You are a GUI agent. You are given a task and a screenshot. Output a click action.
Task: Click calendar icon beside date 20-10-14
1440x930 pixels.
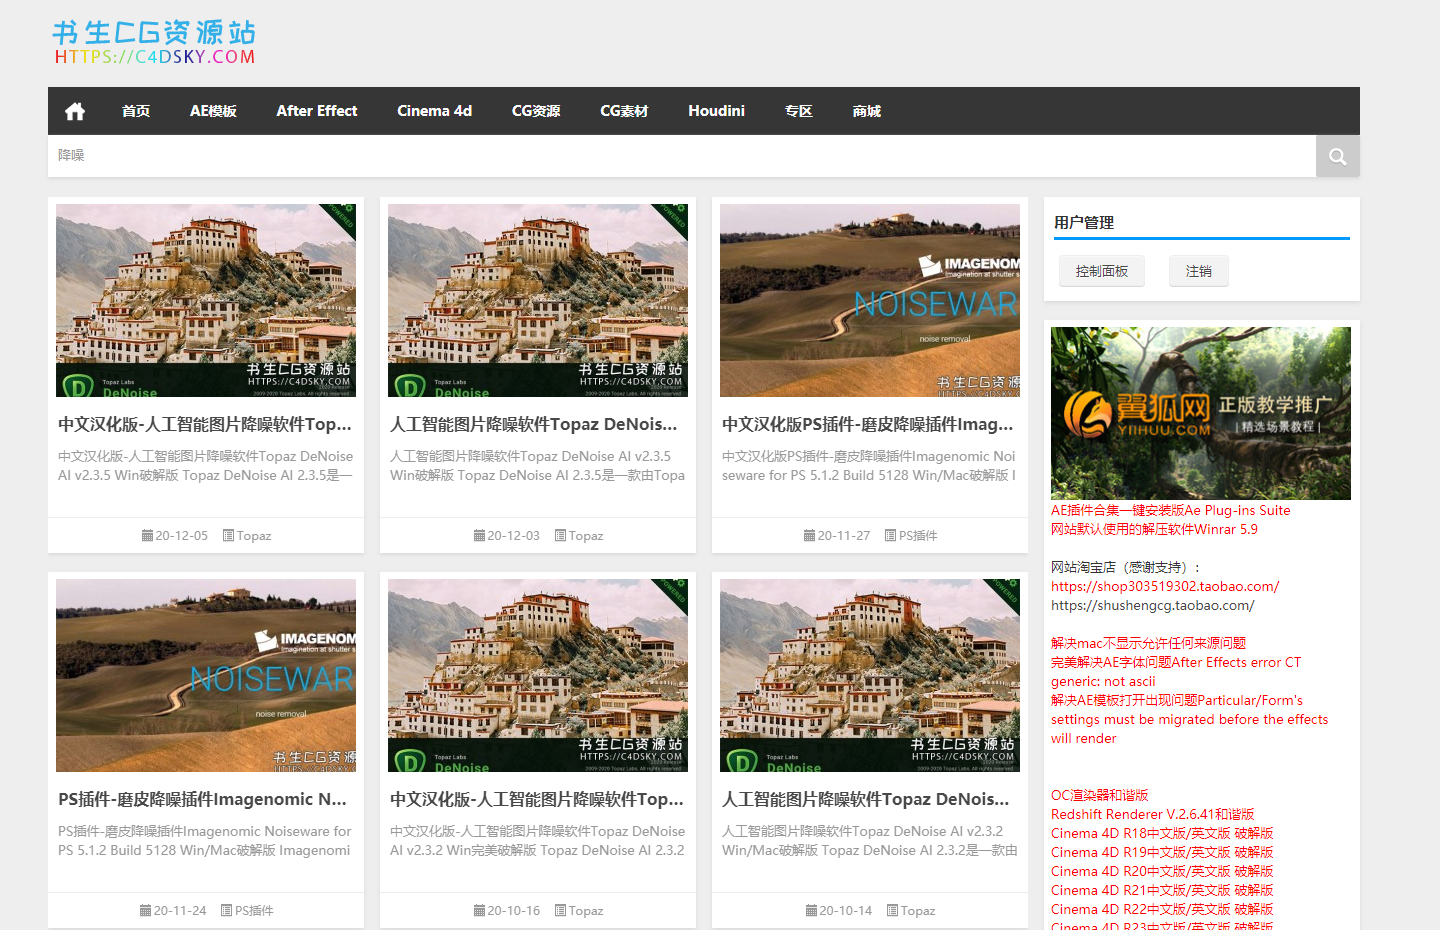[x=811, y=911]
